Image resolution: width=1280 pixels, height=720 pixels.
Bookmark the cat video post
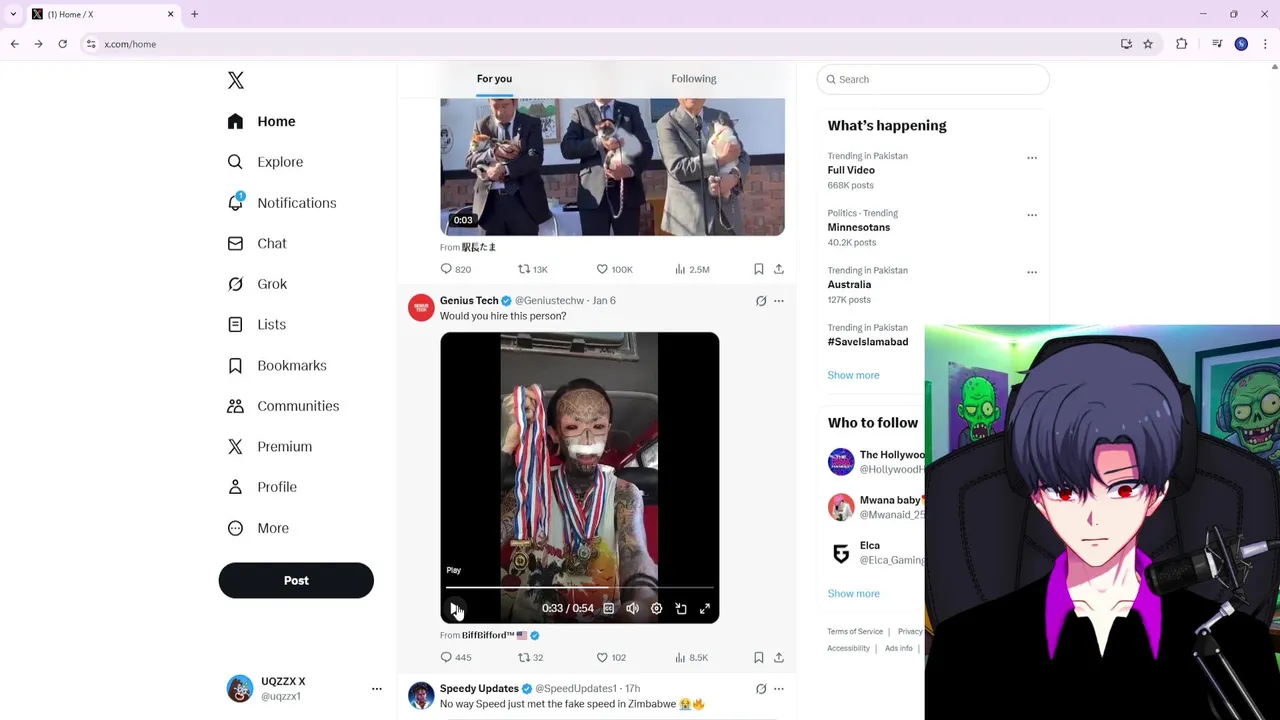click(759, 269)
